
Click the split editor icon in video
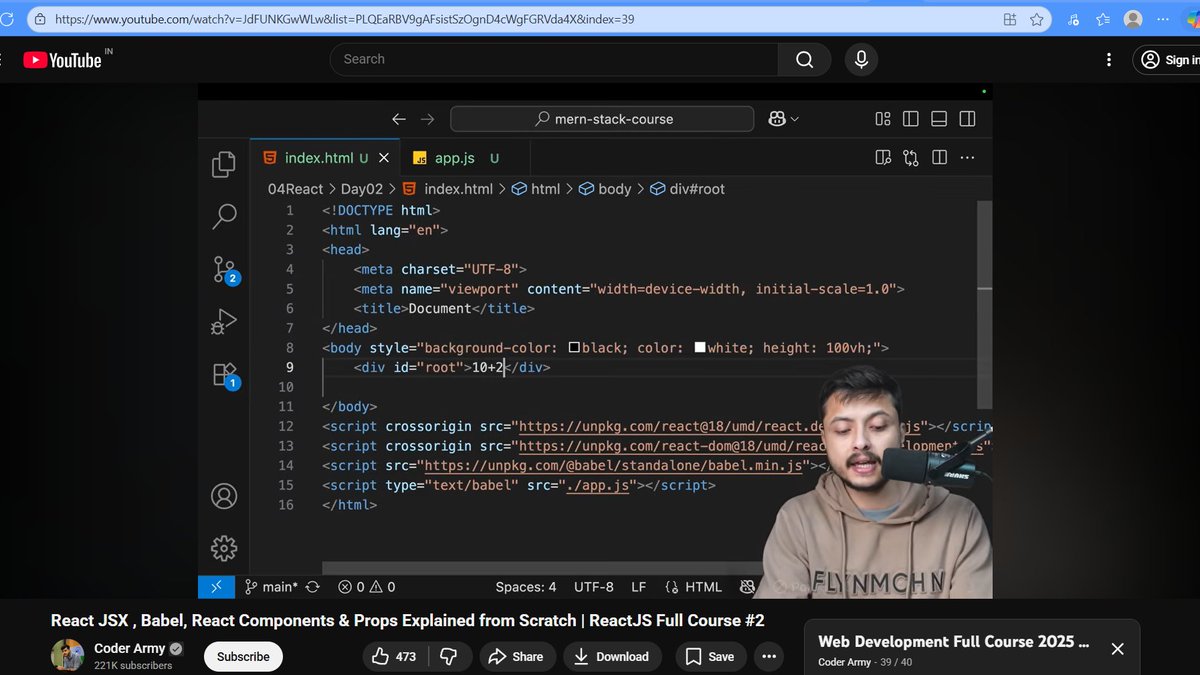[939, 158]
